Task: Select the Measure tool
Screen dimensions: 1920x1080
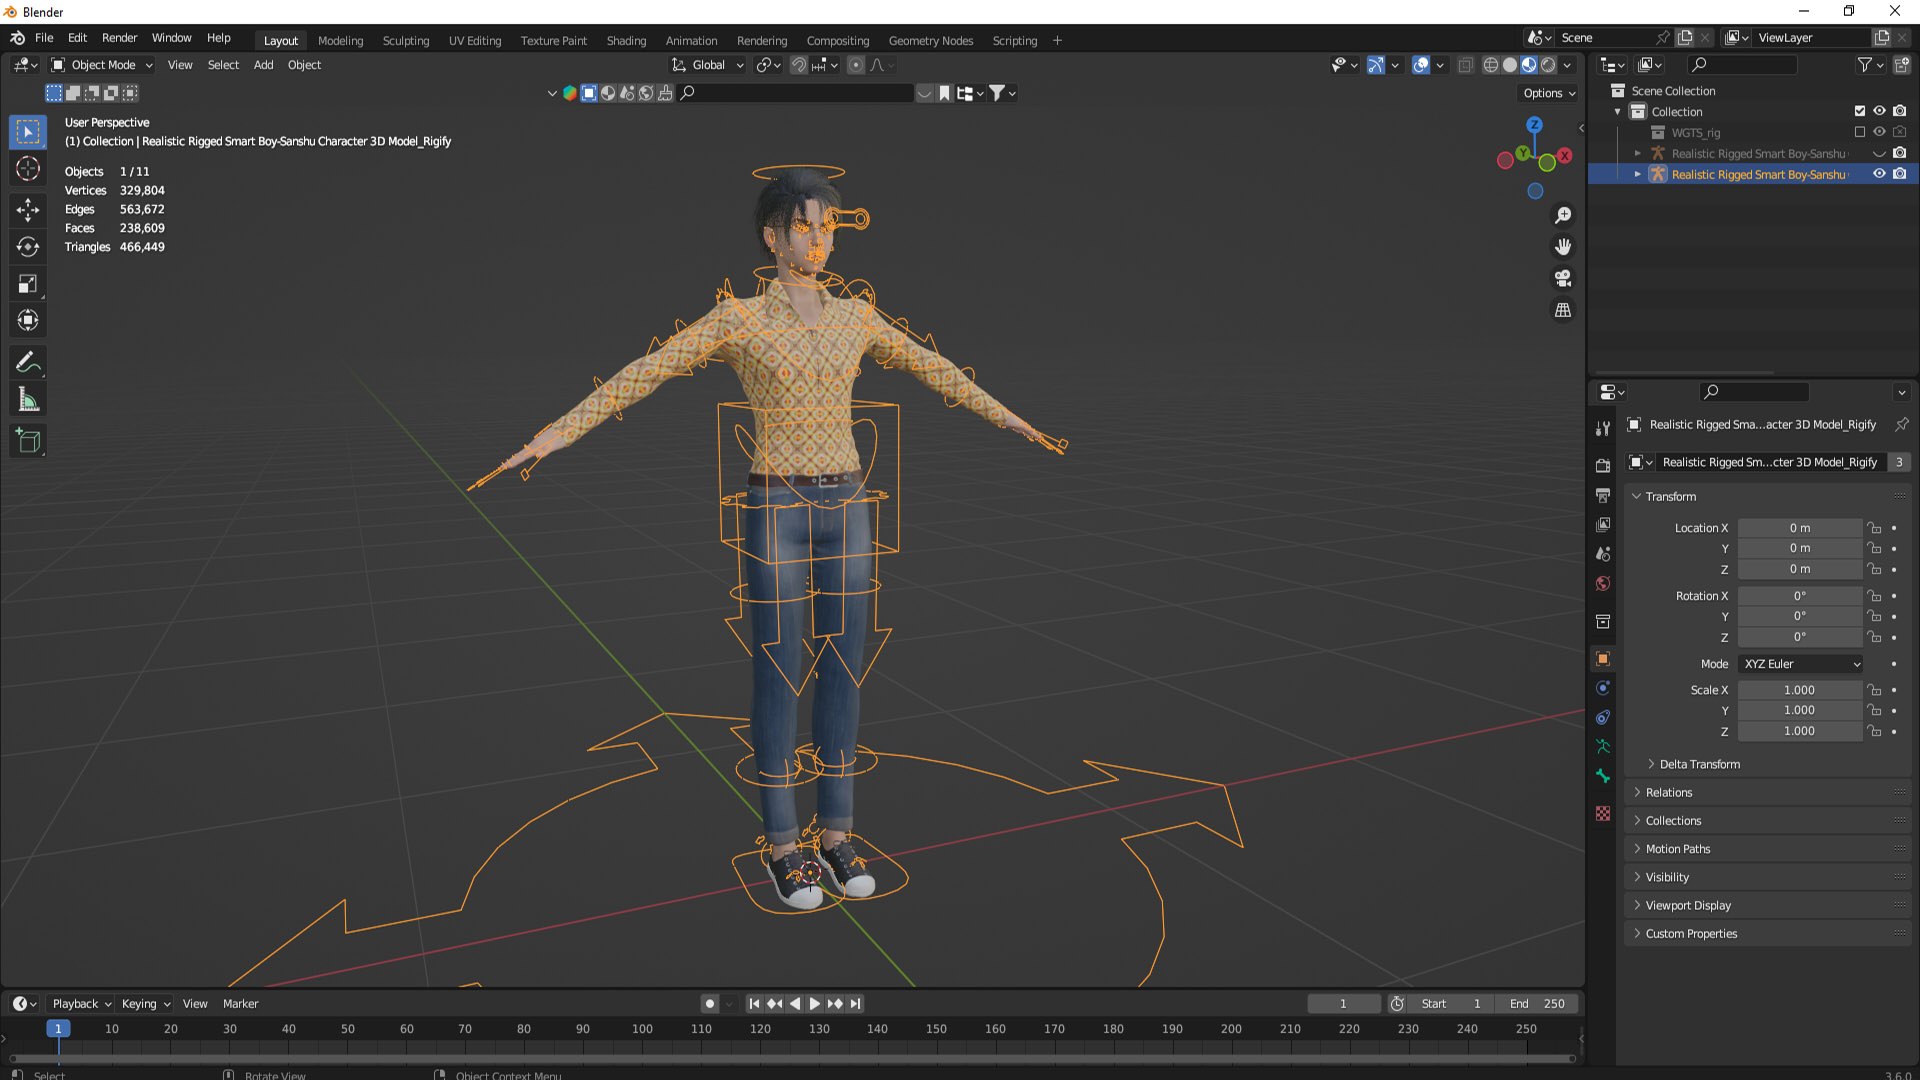Action: tap(28, 400)
